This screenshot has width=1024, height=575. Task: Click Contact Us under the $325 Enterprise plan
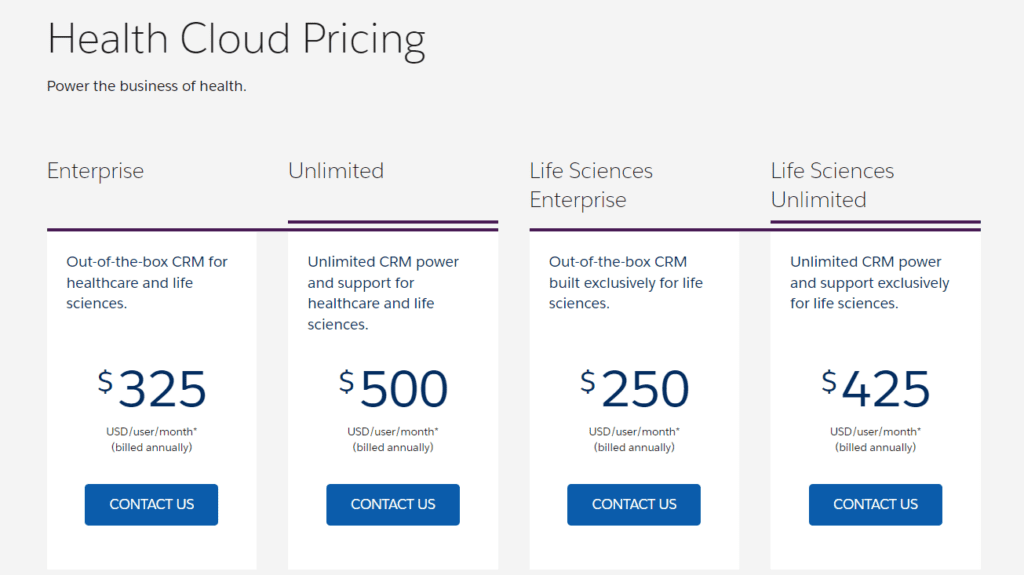[x=151, y=504]
